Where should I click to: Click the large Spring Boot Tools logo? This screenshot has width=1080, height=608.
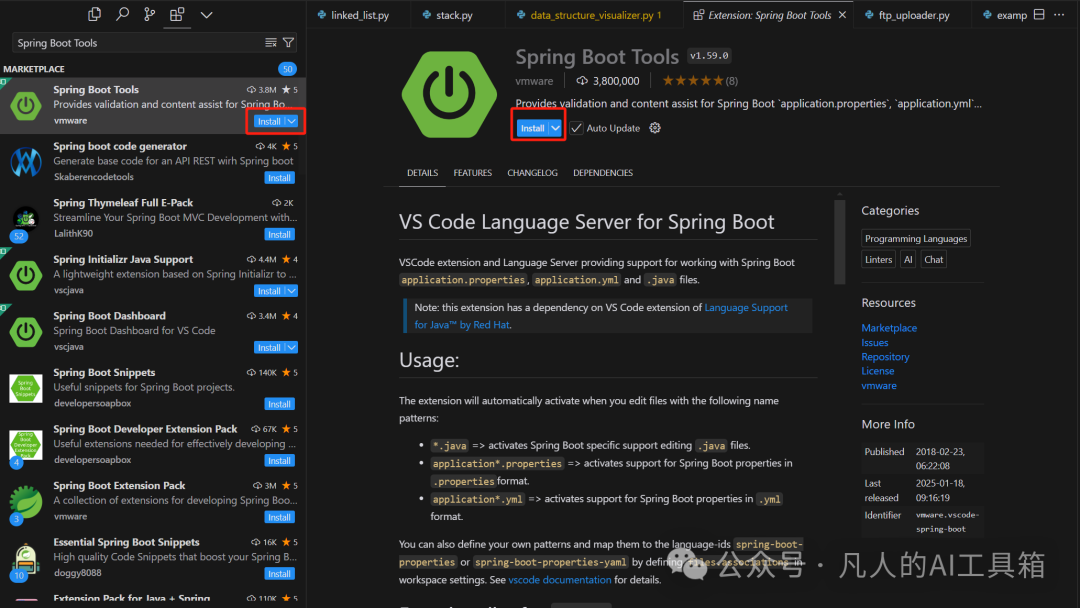click(x=449, y=94)
